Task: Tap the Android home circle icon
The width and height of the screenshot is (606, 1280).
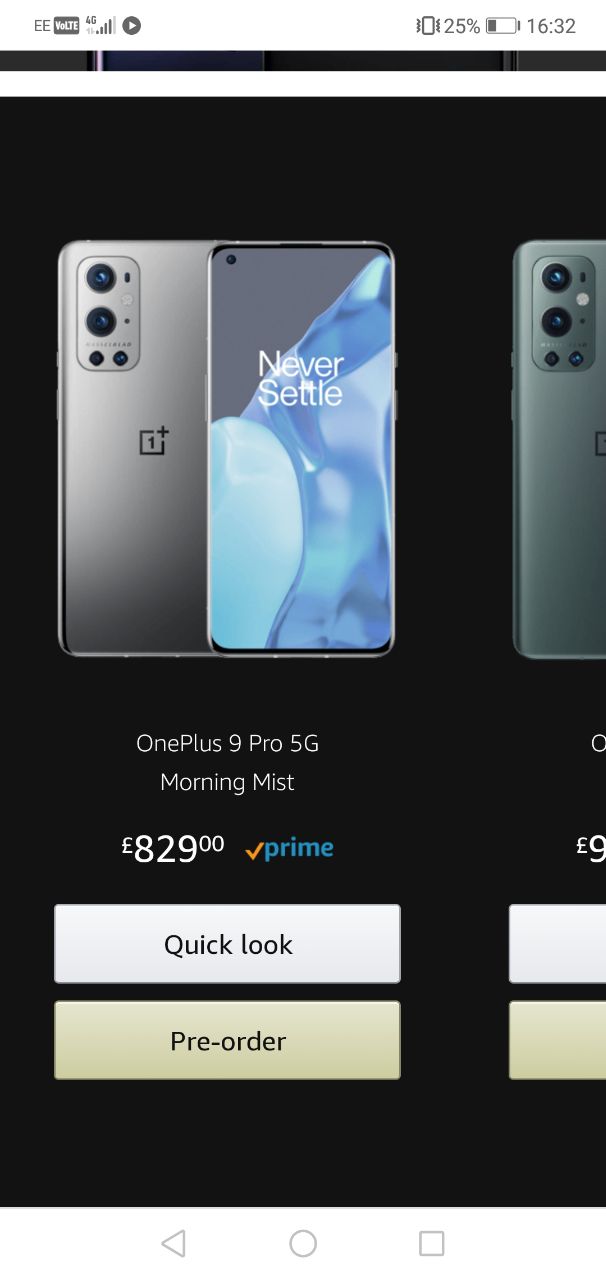Action: coord(303,1243)
